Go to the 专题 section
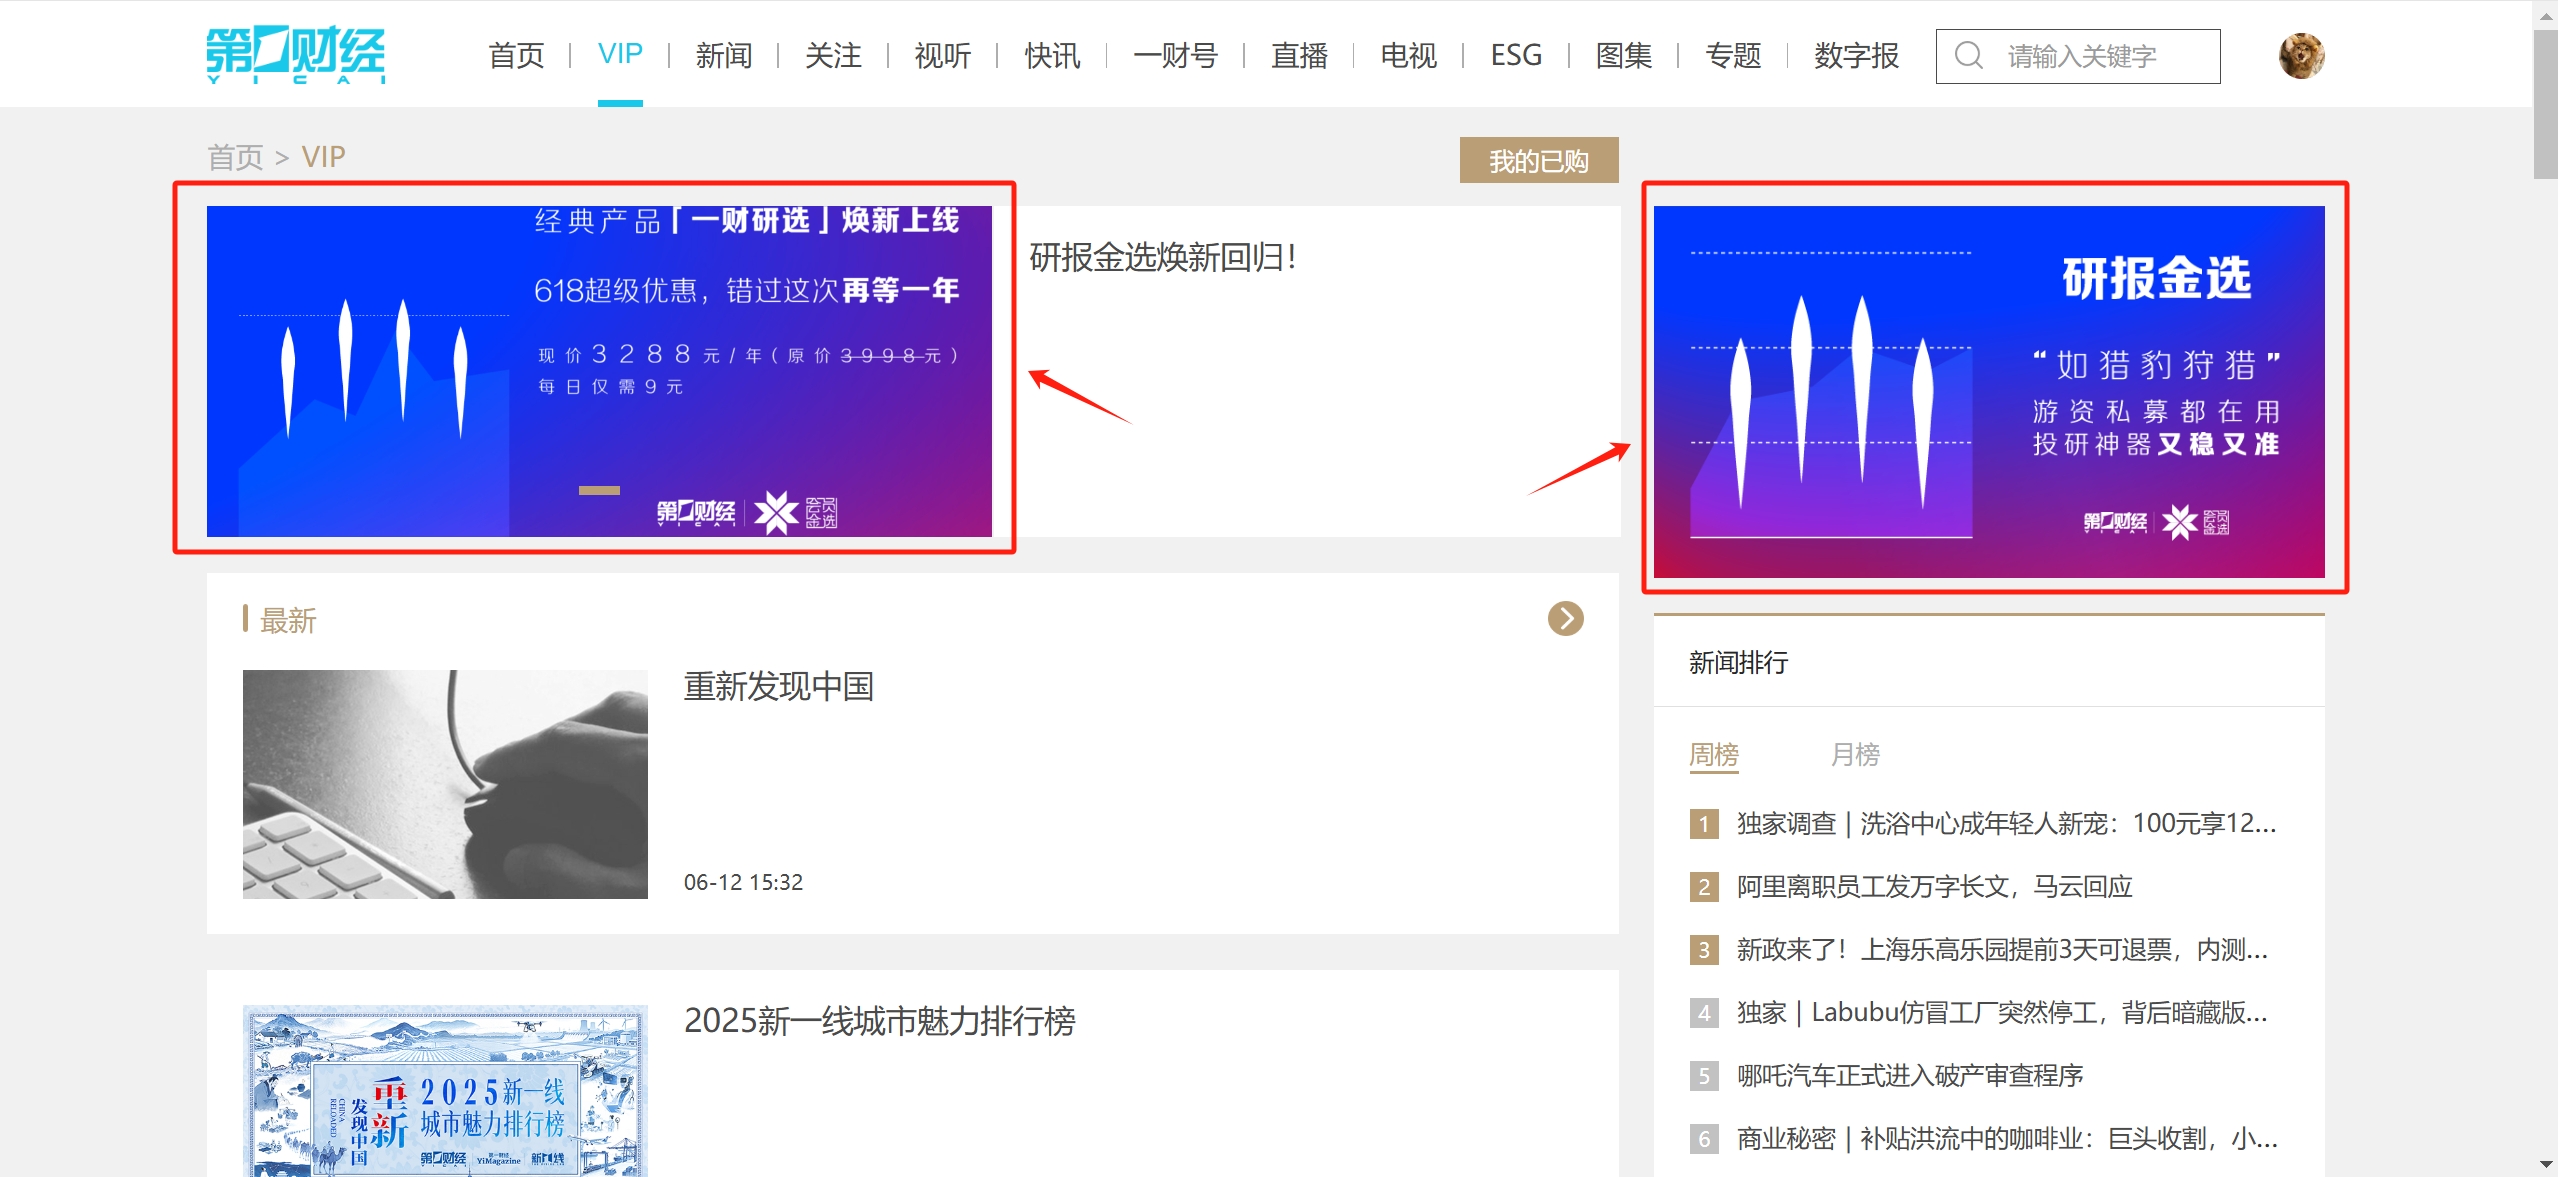The width and height of the screenshot is (2558, 1177). click(1733, 55)
